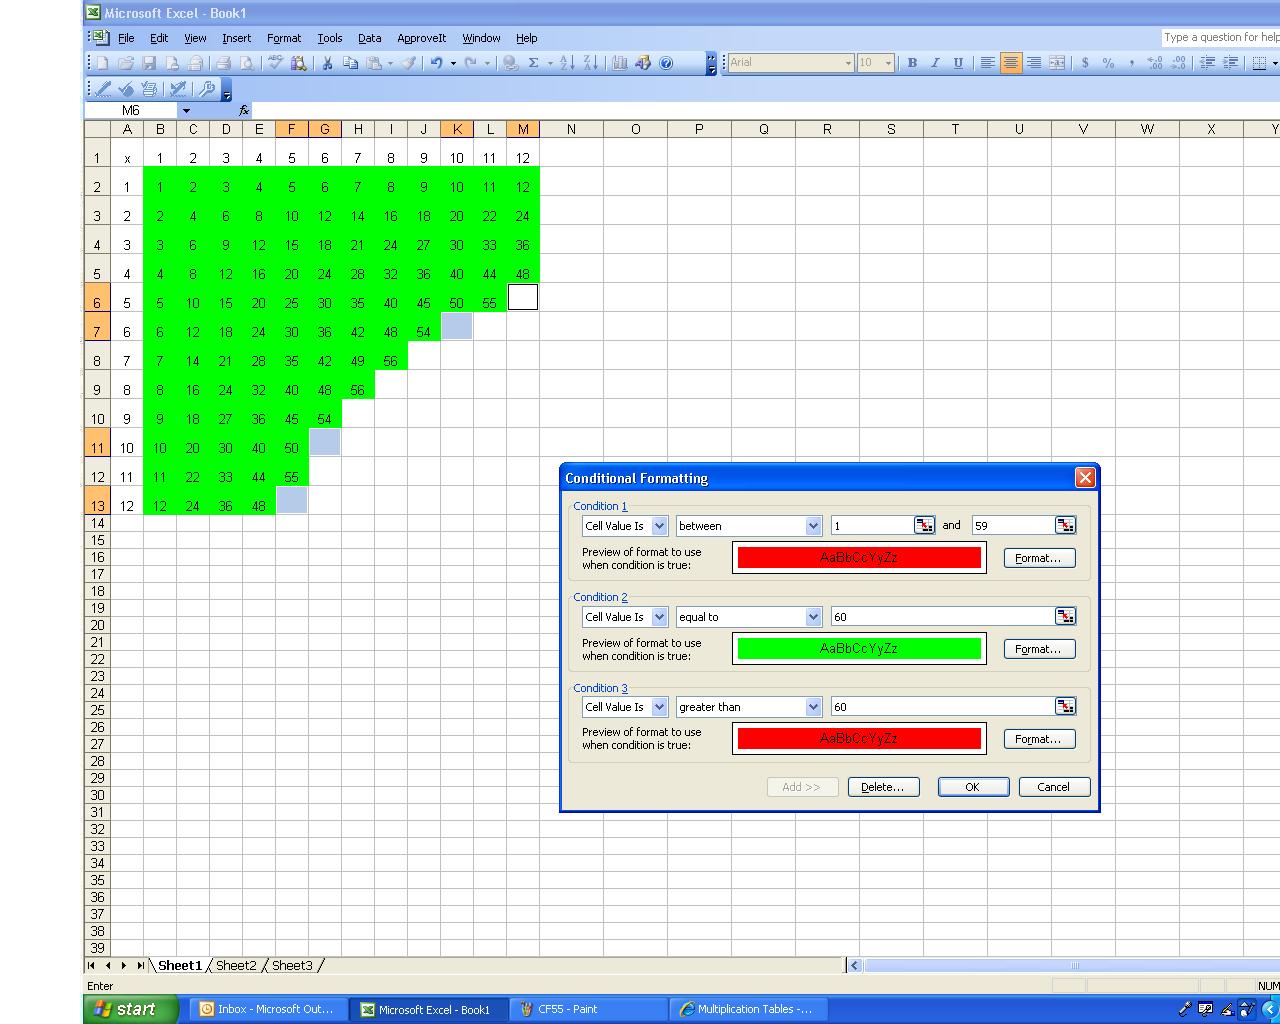Open the Tools menu
This screenshot has height=1024, width=1280.
330,38
